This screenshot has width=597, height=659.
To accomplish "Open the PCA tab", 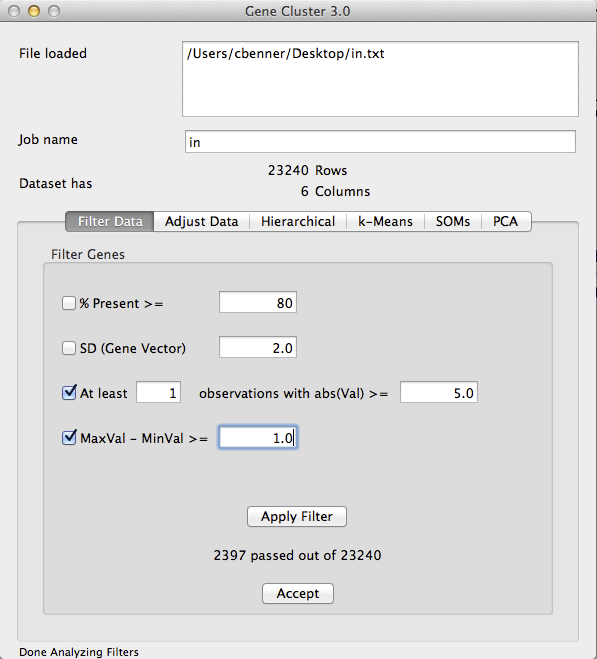I will pos(506,221).
